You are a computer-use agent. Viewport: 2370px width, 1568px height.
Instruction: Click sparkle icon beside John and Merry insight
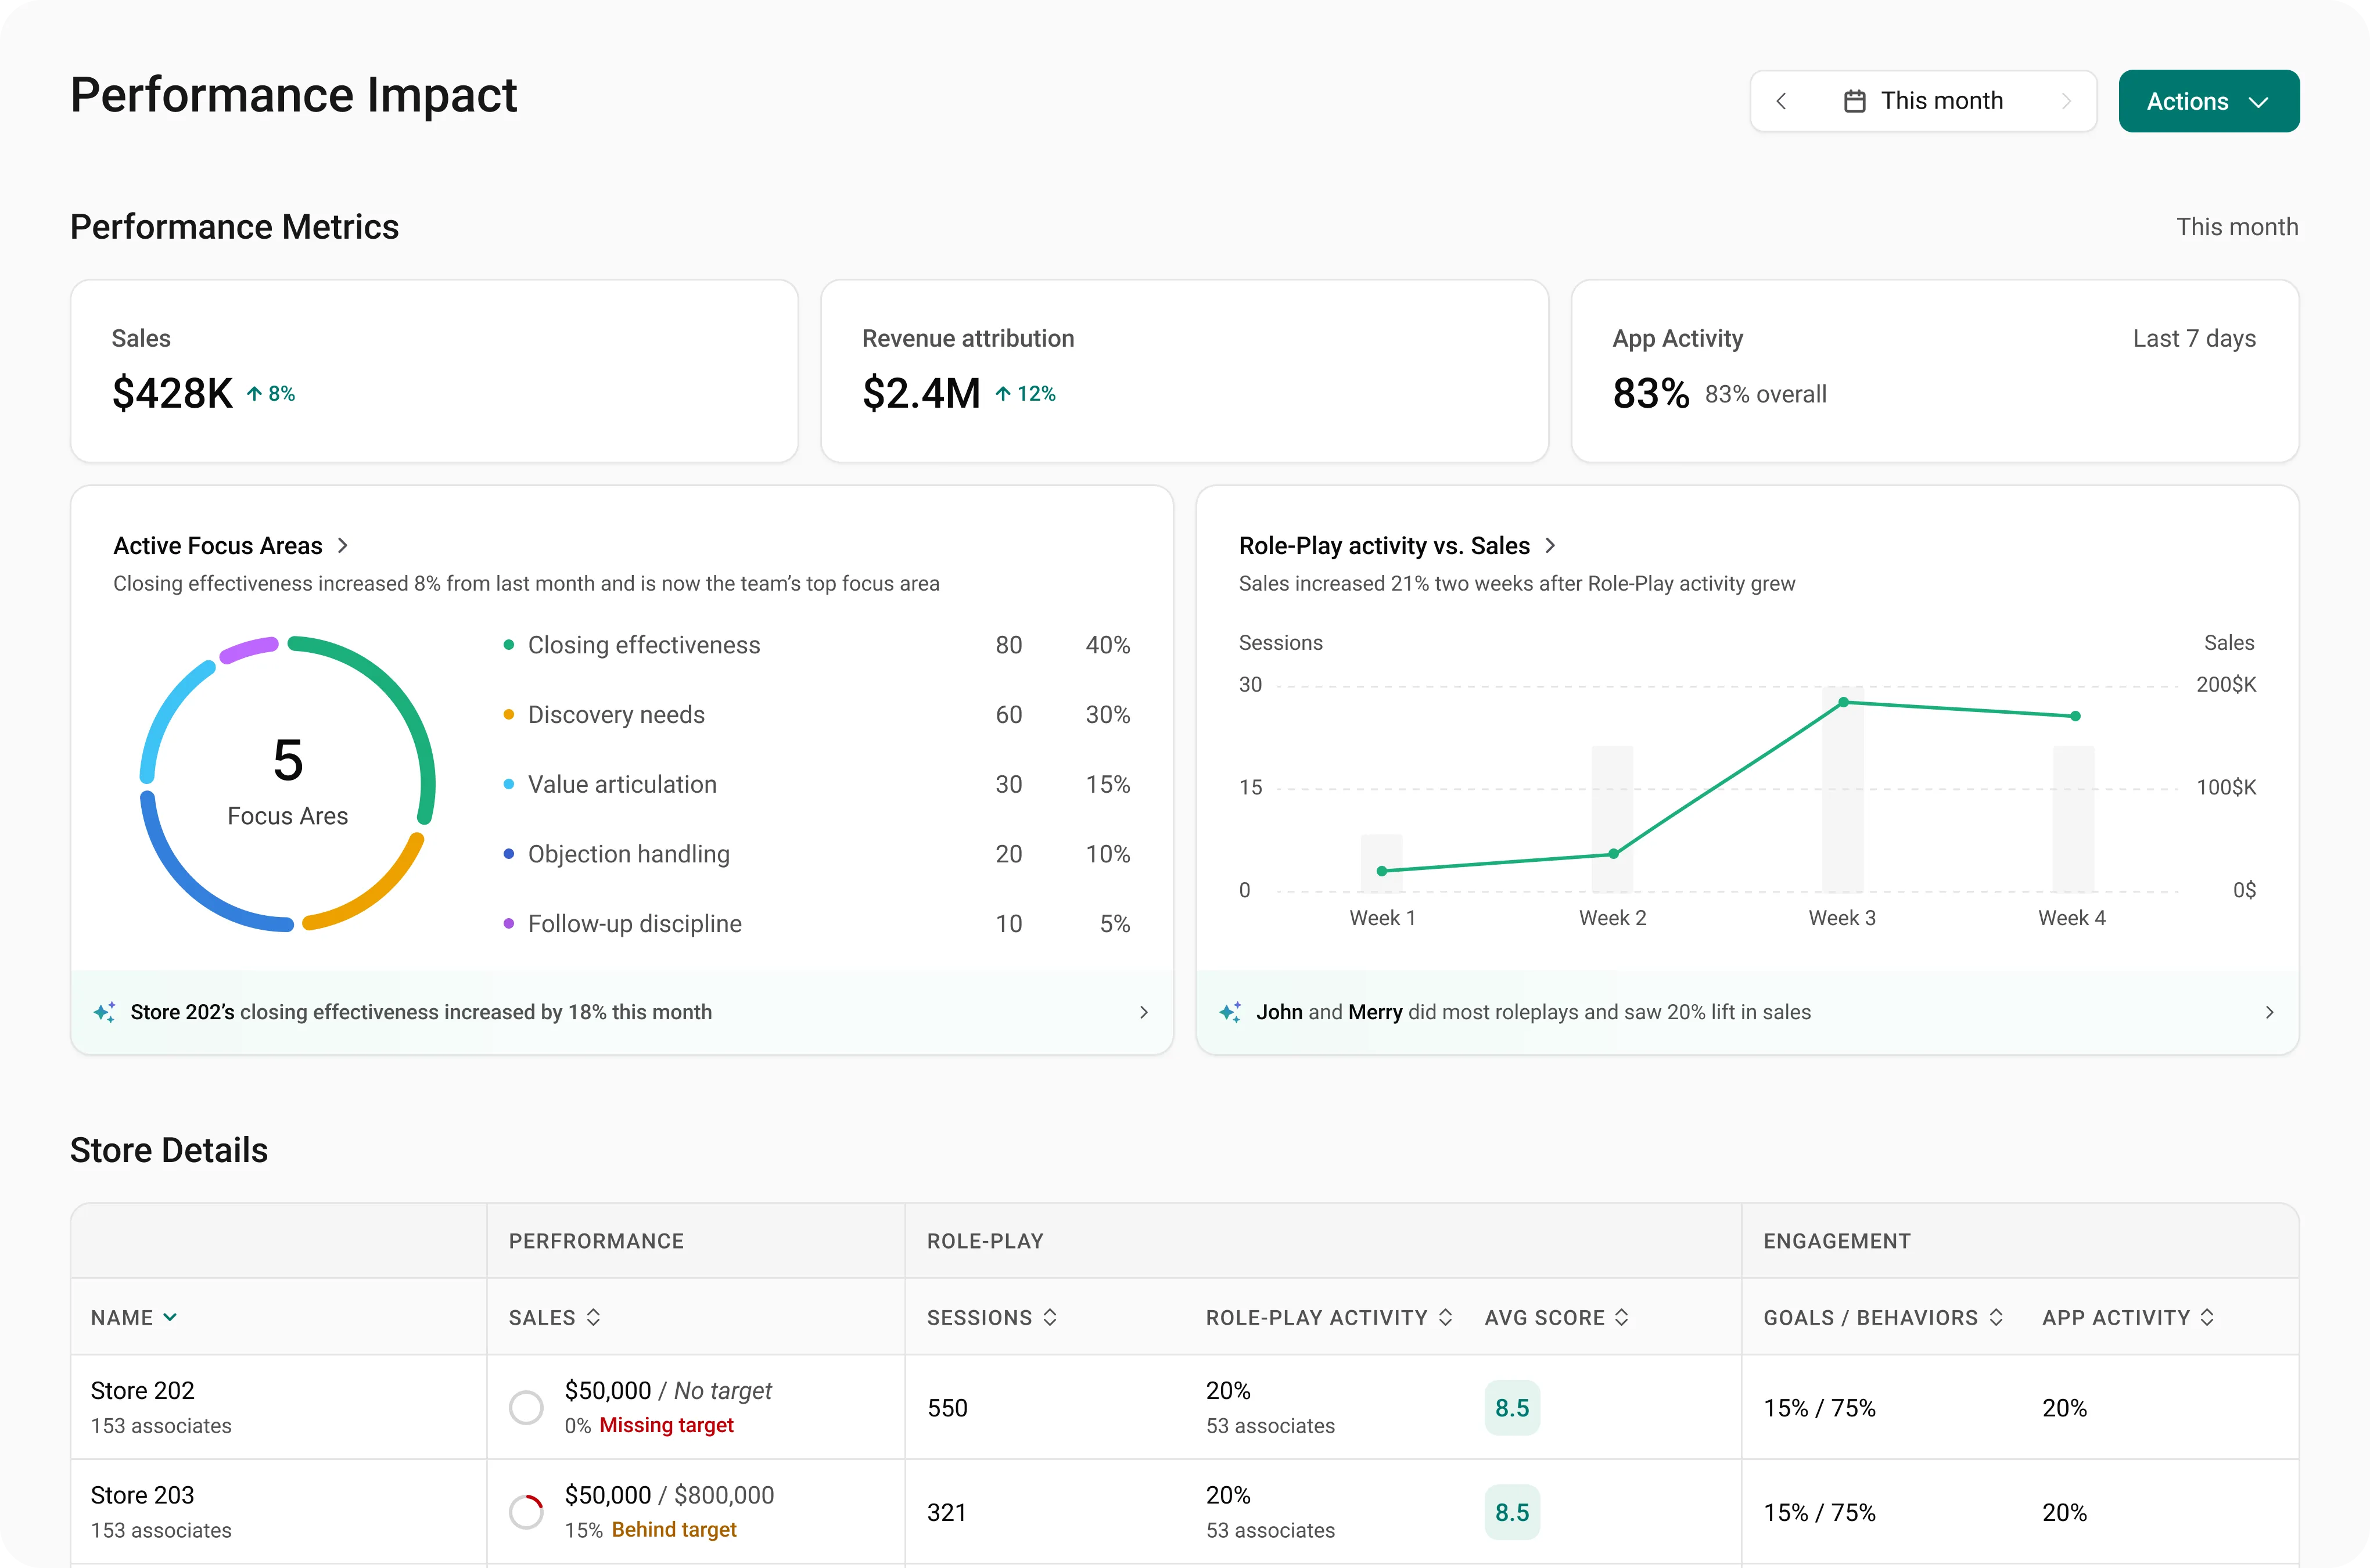(x=1230, y=1012)
